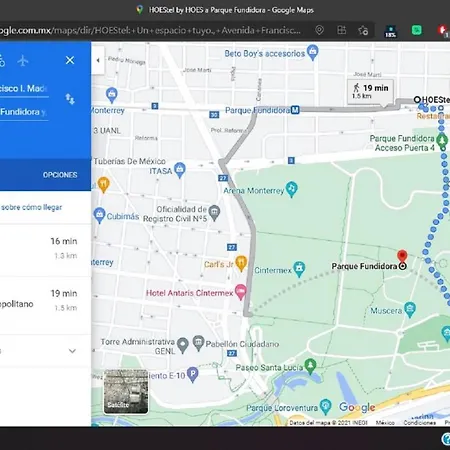Select the cycling travel mode icon
This screenshot has height=450, width=450.
(x=2, y=61)
